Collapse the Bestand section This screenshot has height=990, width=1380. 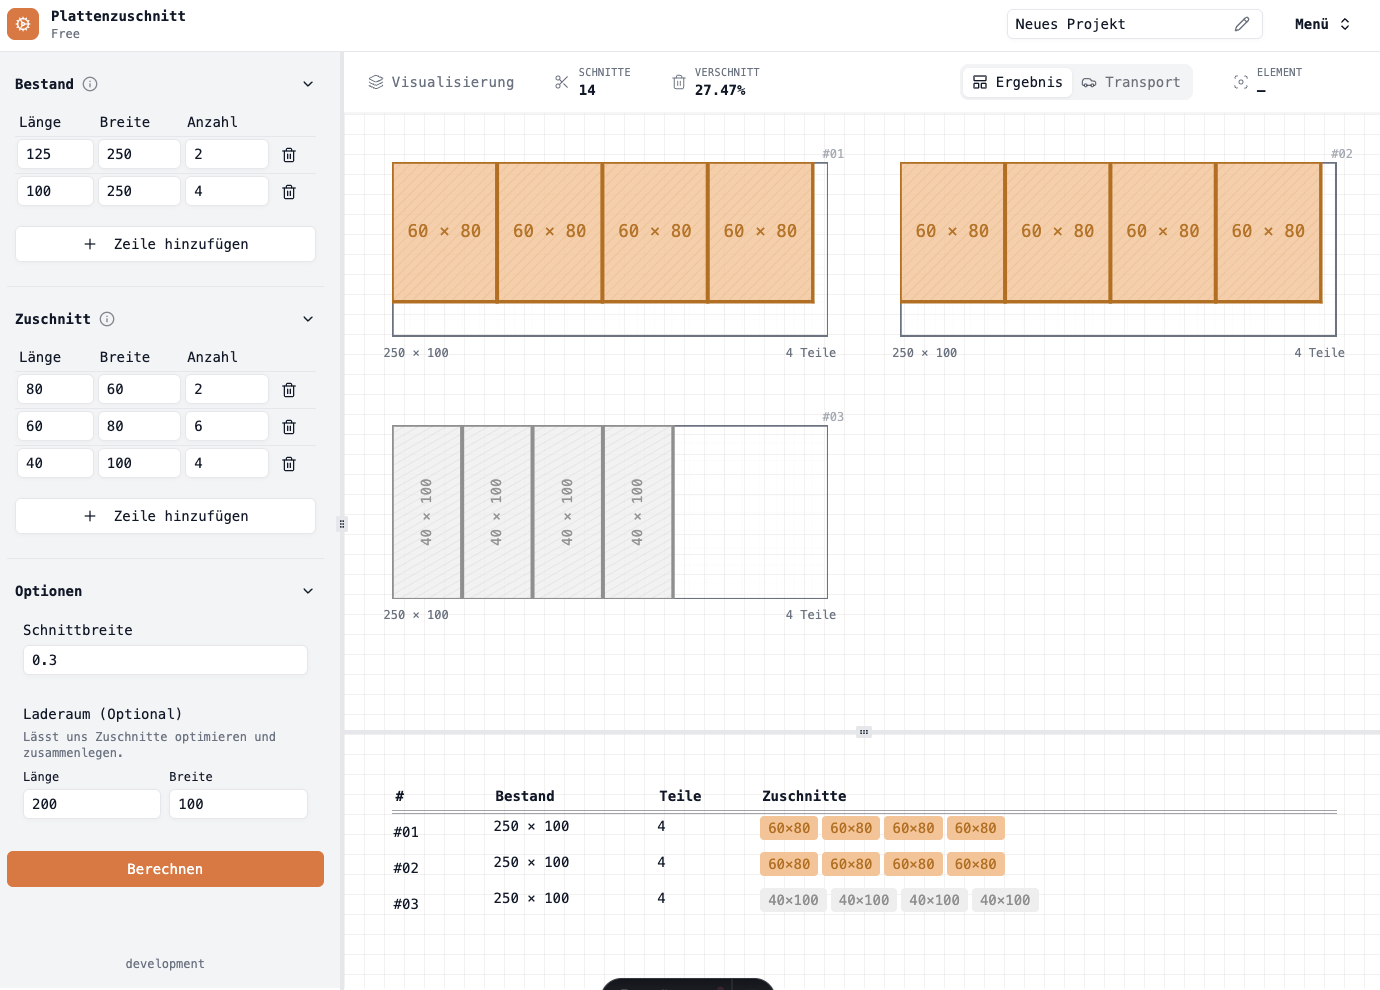[x=308, y=84]
